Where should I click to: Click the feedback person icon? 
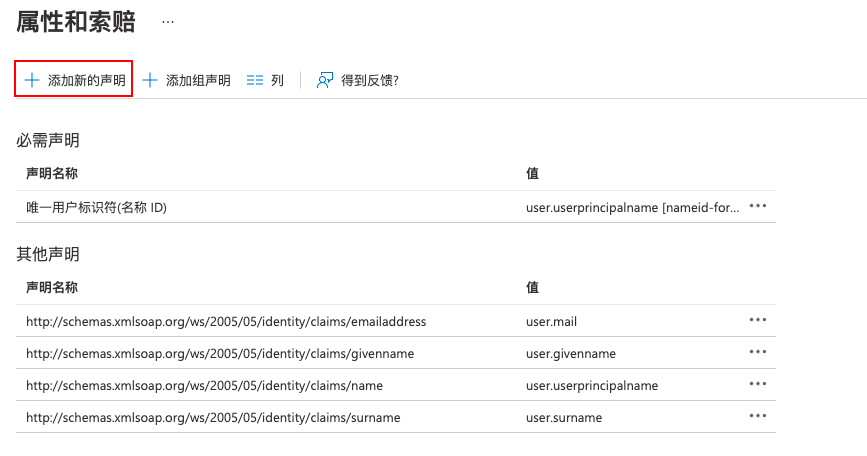click(325, 80)
